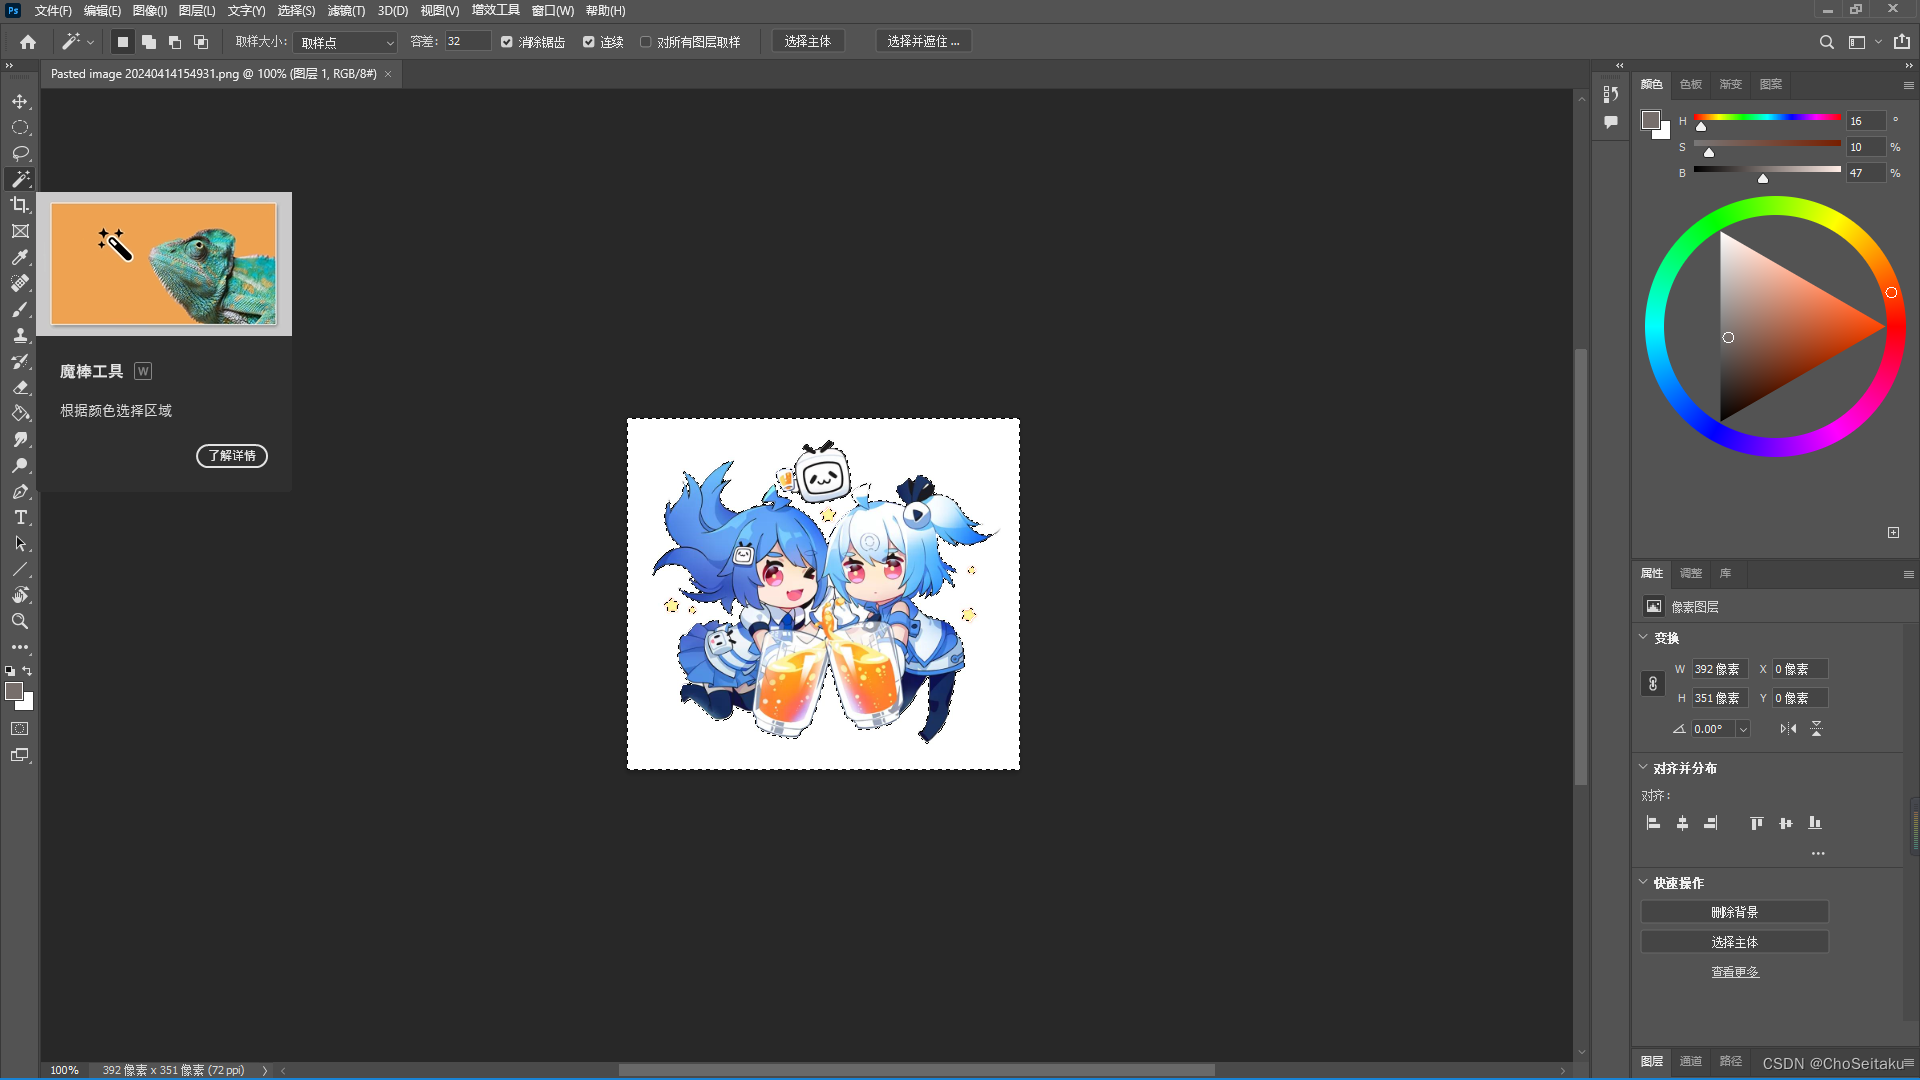Click the hue slider in Color panel
This screenshot has height=1080, width=1920.
tap(1767, 118)
